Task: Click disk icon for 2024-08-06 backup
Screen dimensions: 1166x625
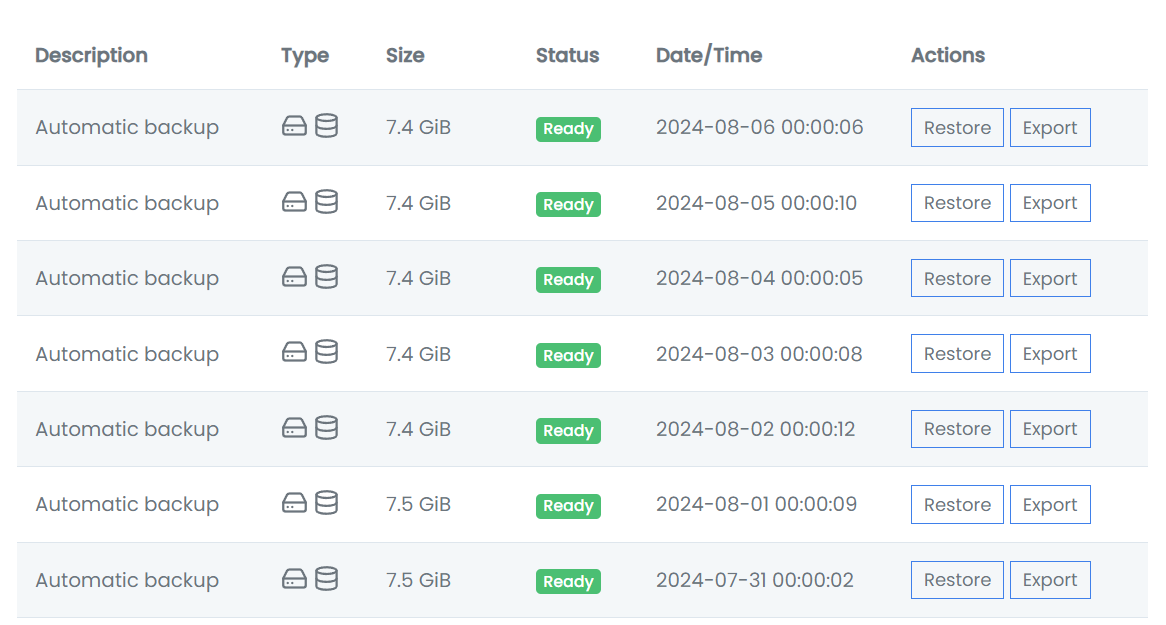Action: tap(294, 127)
